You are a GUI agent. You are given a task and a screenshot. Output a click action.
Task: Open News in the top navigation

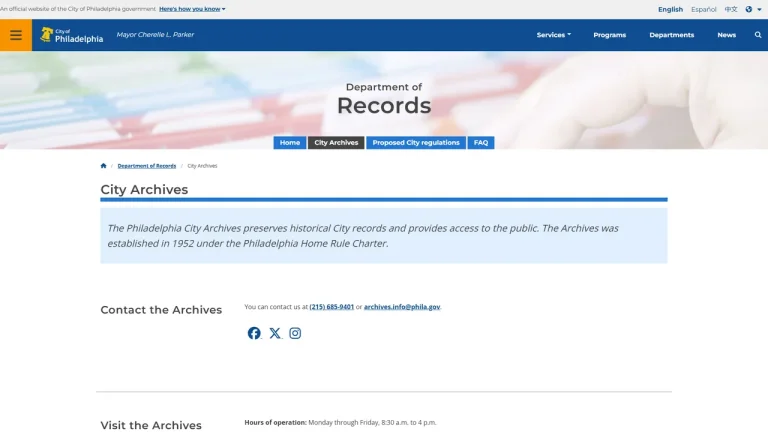click(726, 35)
